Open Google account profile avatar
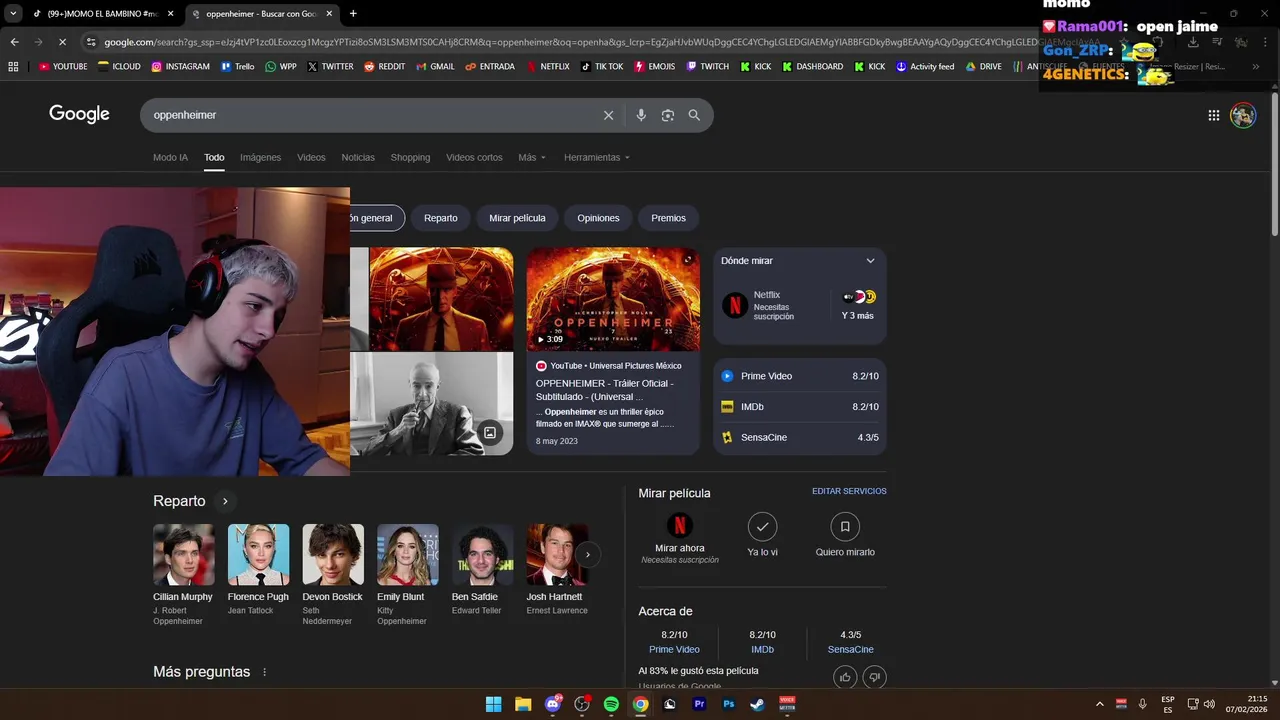The height and width of the screenshot is (720, 1280). 1243,115
